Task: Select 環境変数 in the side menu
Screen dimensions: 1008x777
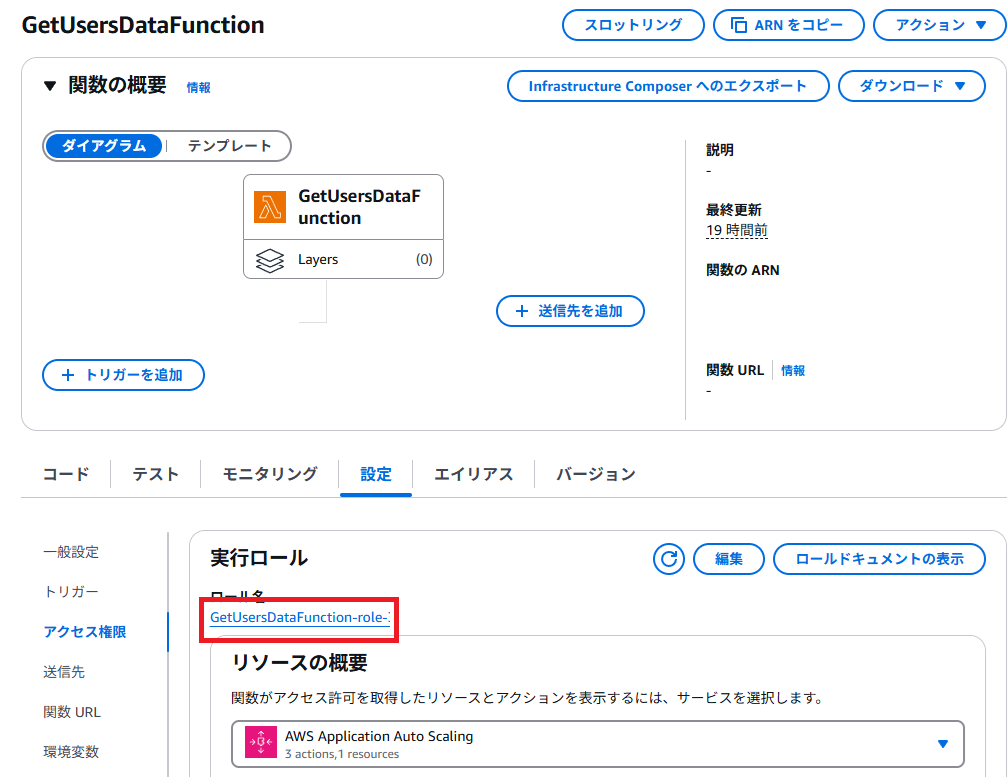Action: (71, 752)
